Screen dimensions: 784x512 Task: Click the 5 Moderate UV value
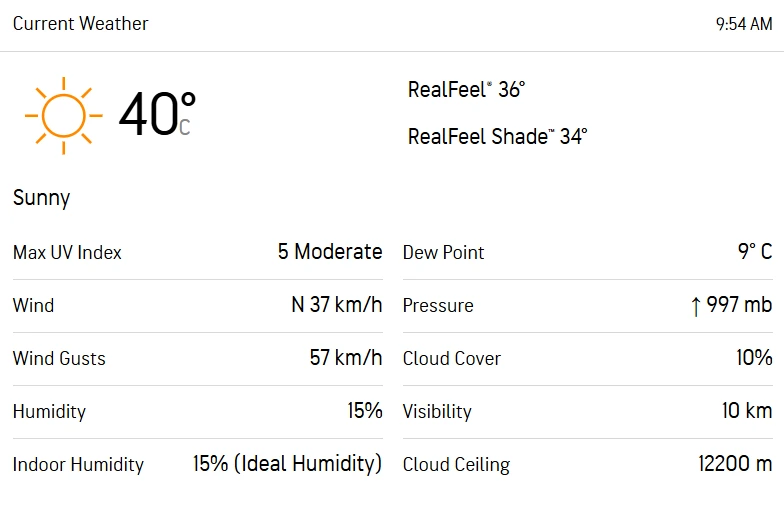coord(330,252)
